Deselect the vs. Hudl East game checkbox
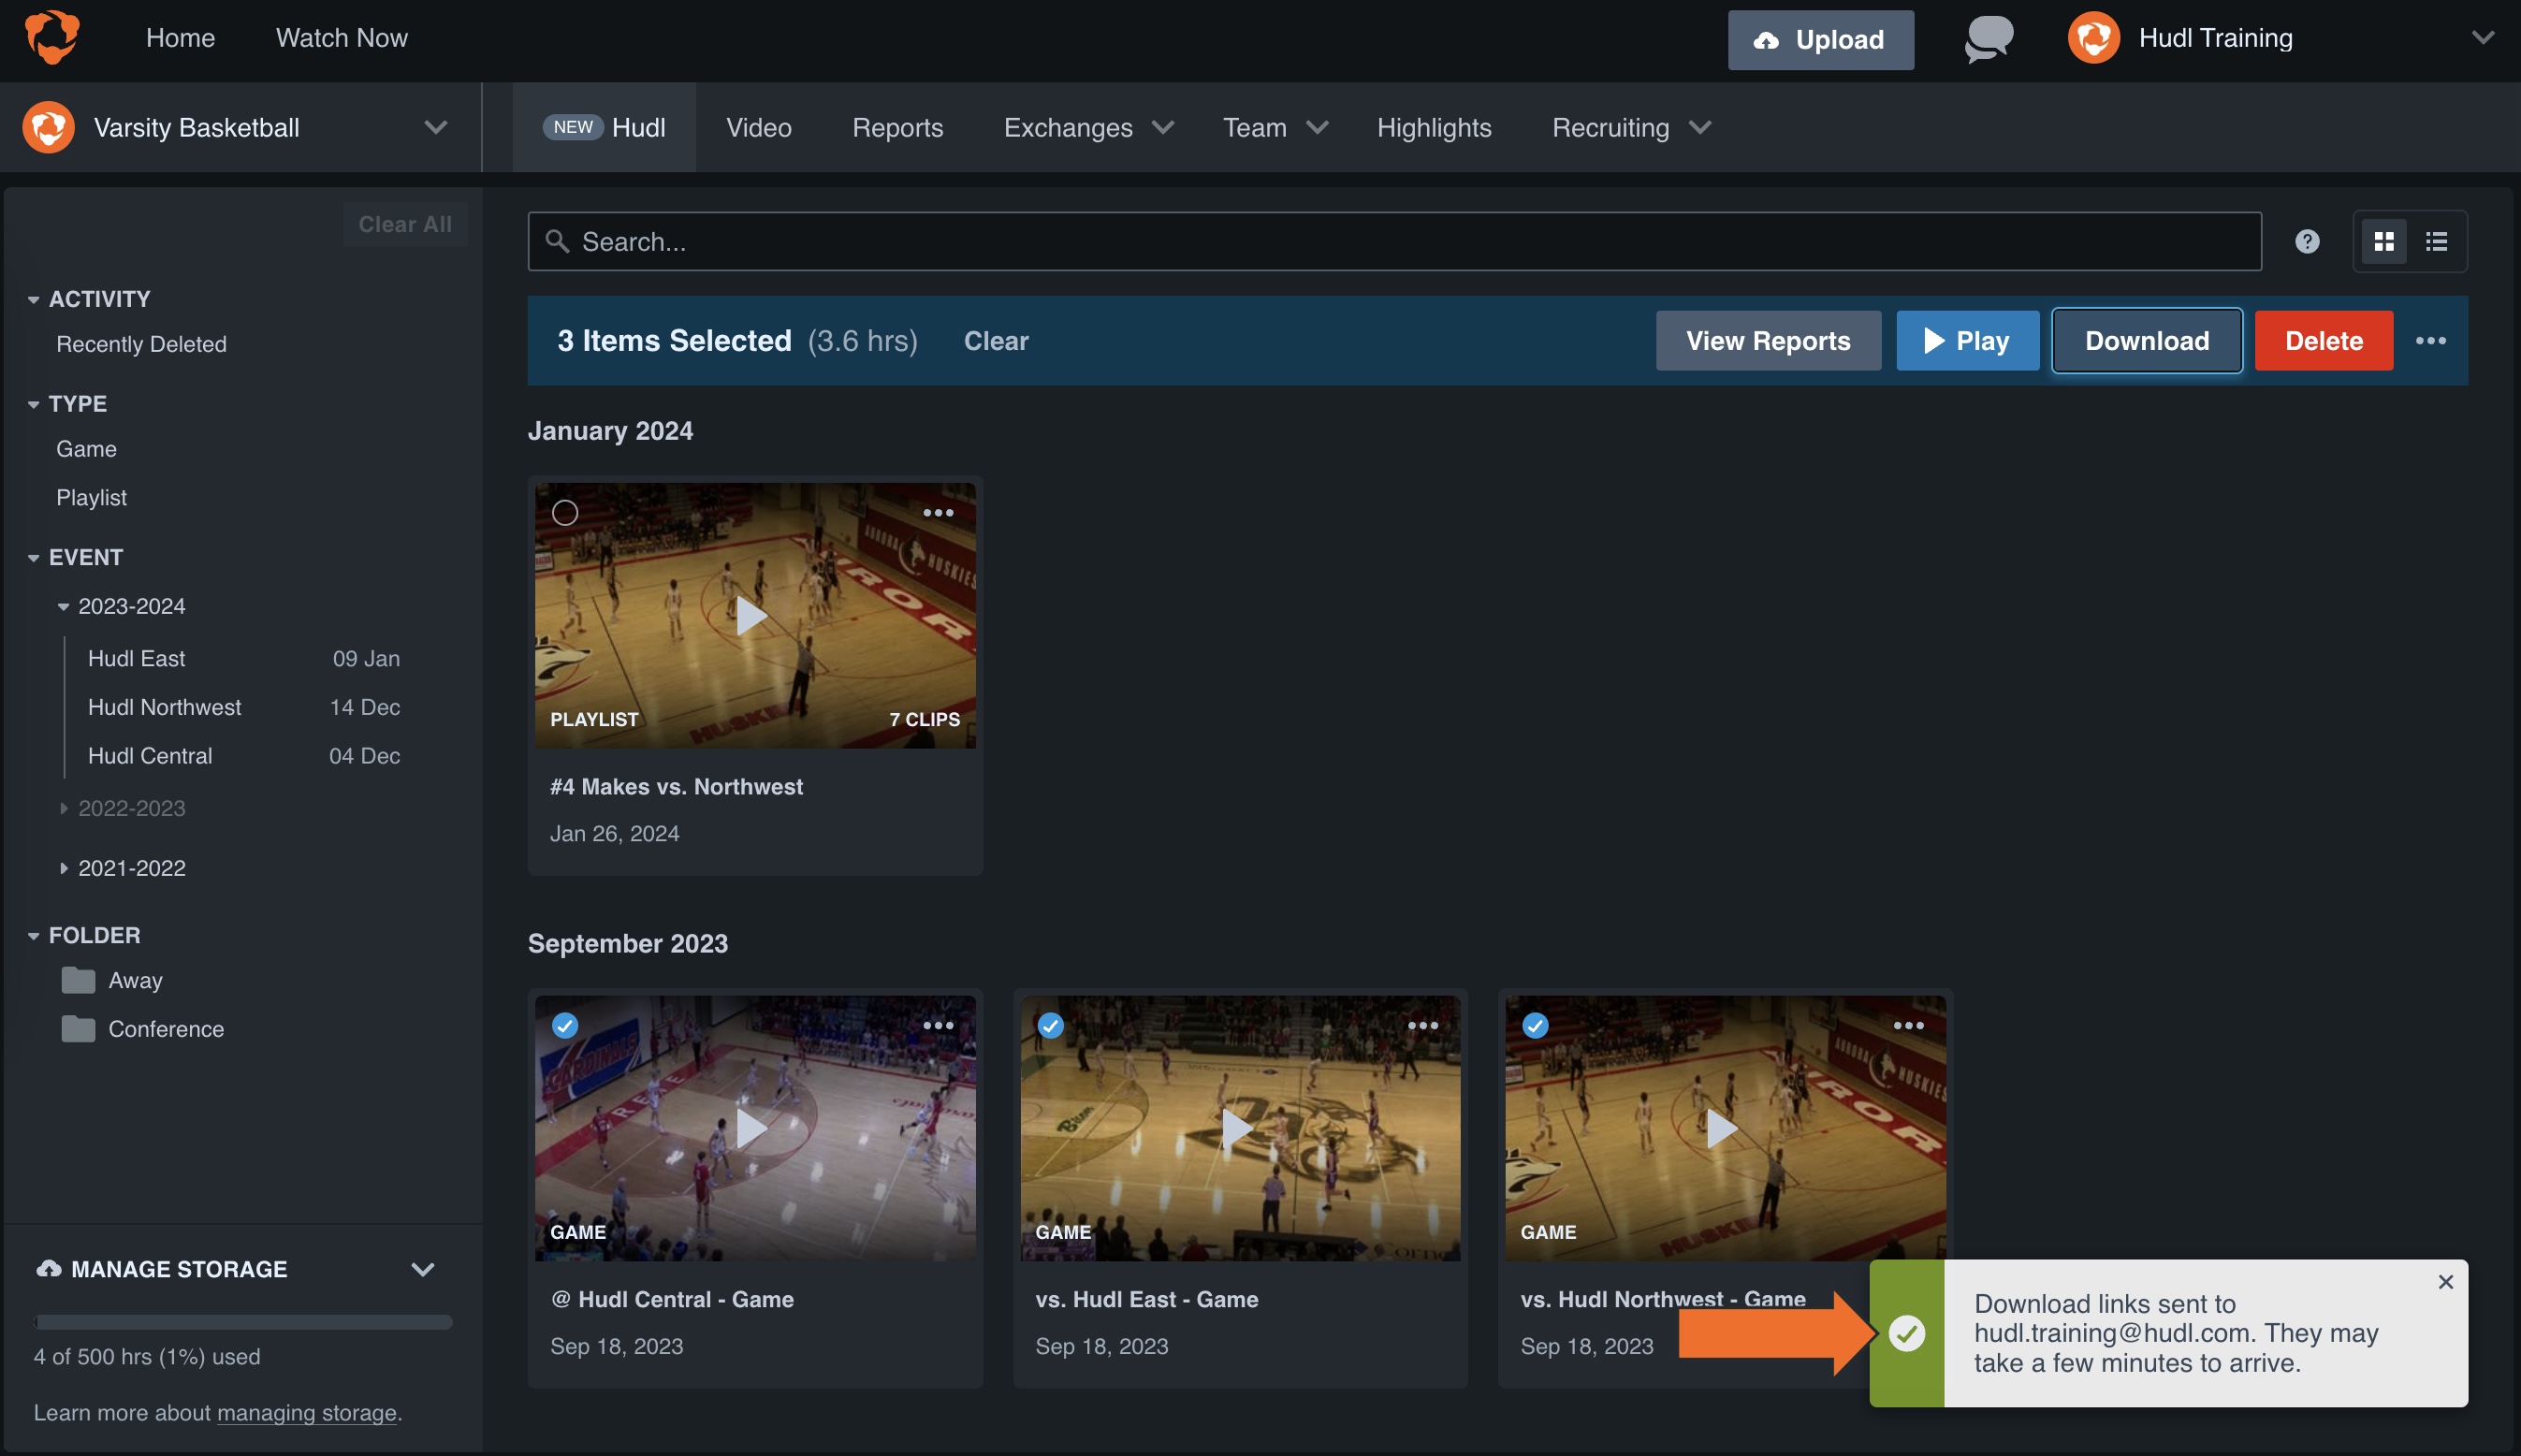The height and width of the screenshot is (1456, 2521). click(x=1050, y=1025)
